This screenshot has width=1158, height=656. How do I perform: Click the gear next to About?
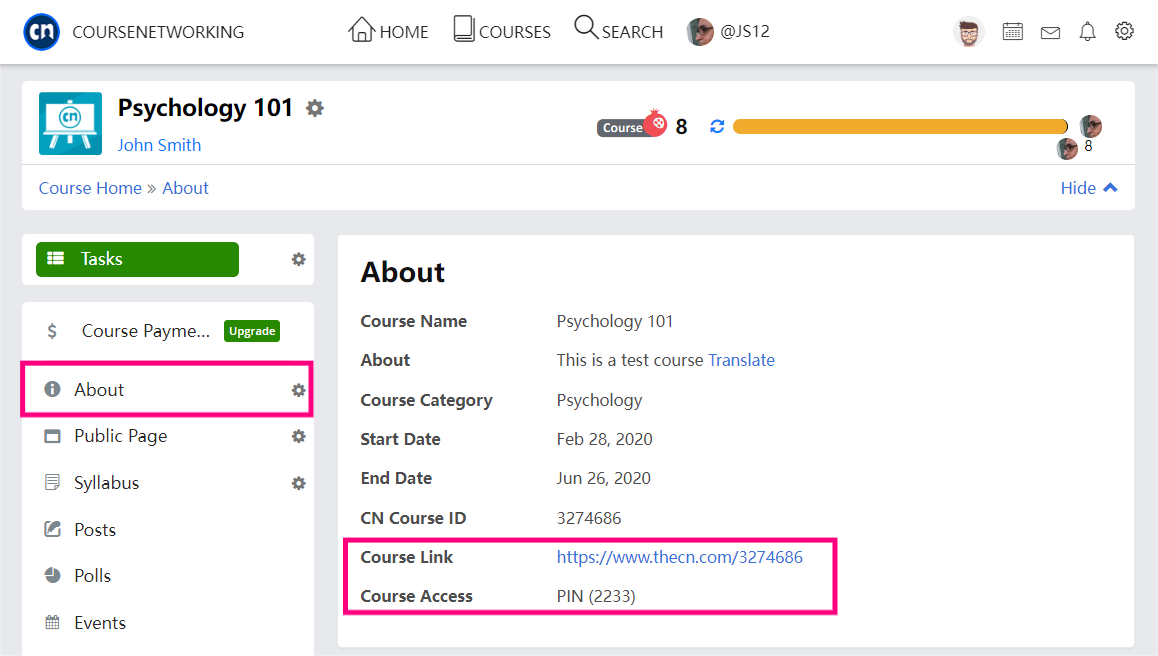pyautogui.click(x=298, y=390)
